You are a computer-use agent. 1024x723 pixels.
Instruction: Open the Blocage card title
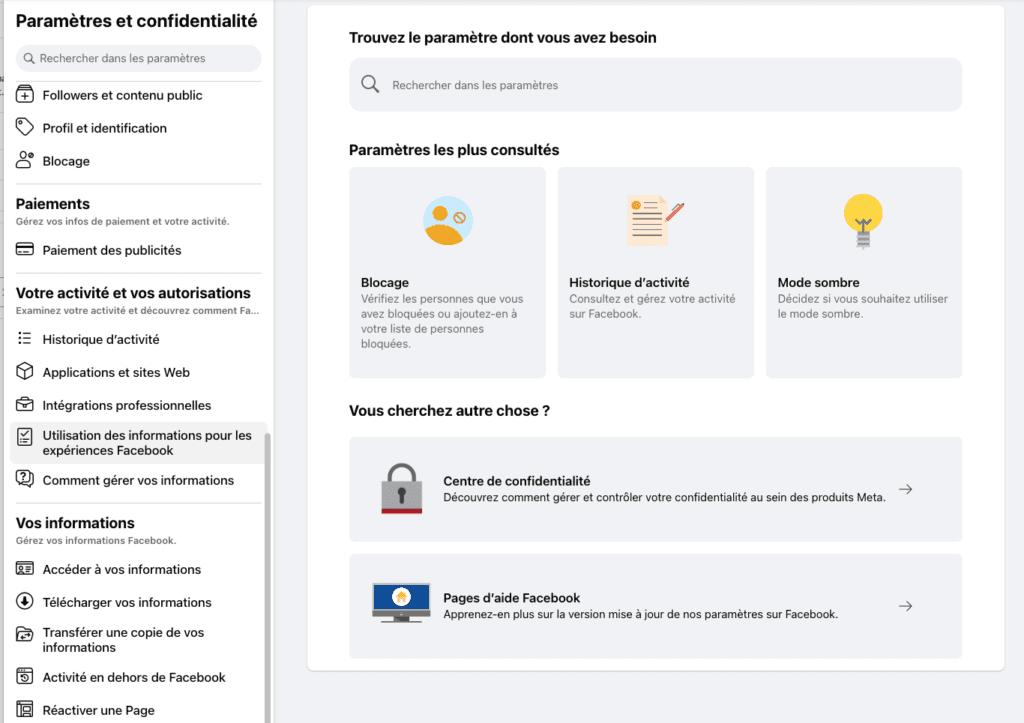[x=385, y=282]
